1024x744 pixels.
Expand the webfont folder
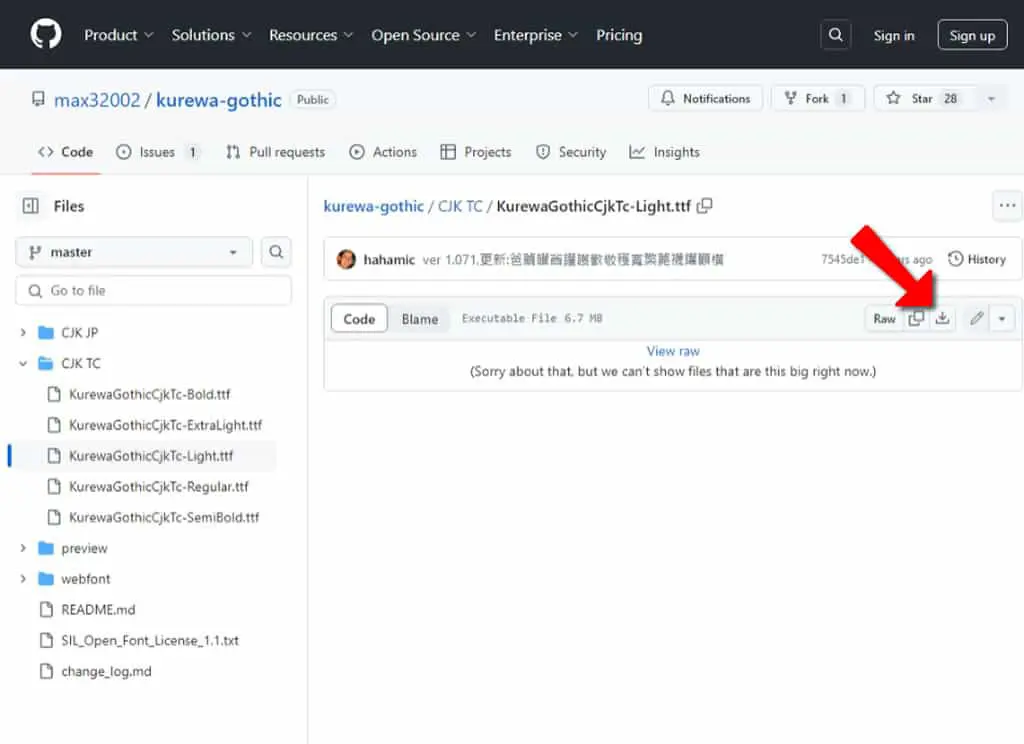coord(23,579)
